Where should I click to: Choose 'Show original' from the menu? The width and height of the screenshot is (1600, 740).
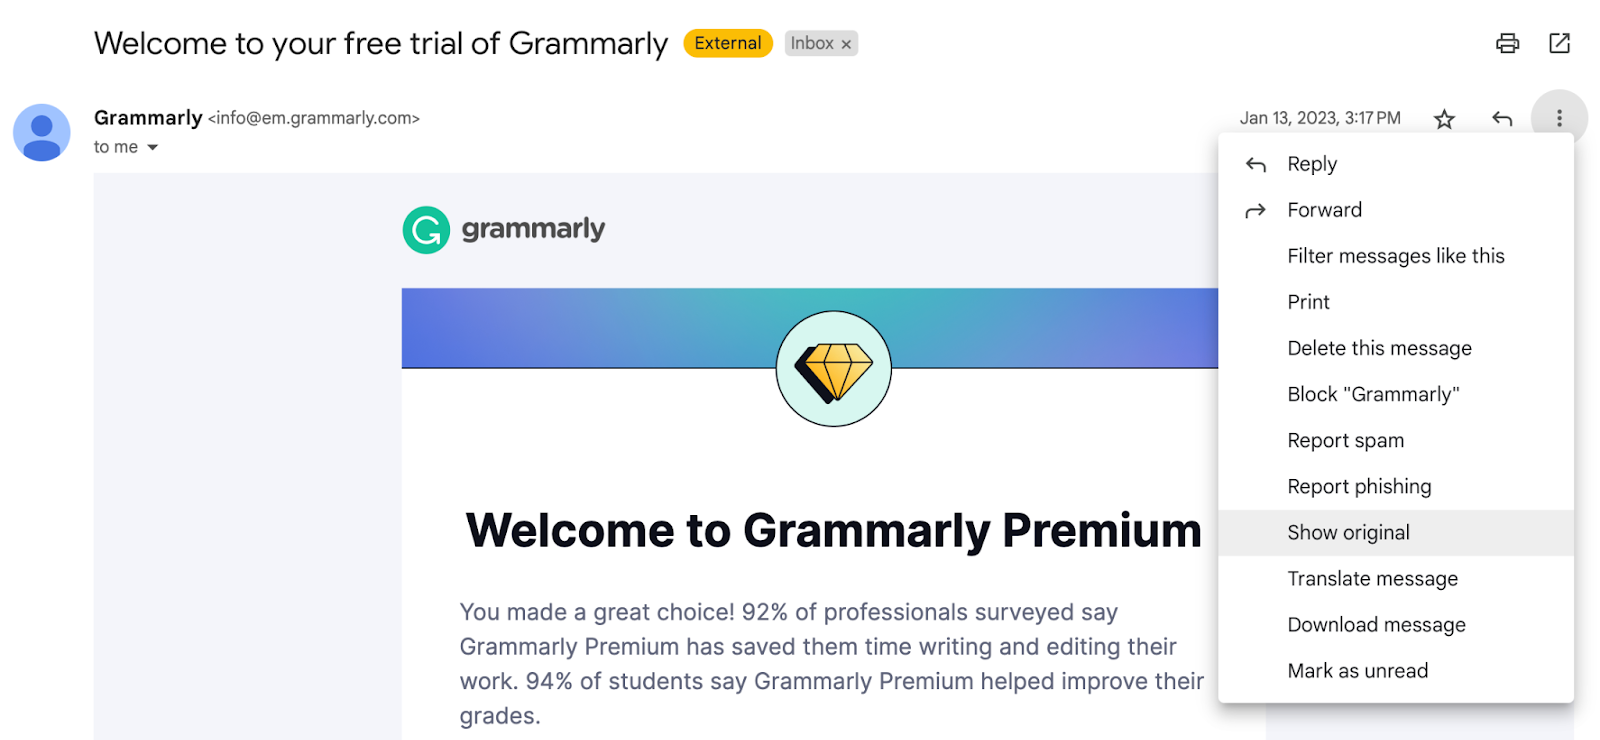point(1348,532)
